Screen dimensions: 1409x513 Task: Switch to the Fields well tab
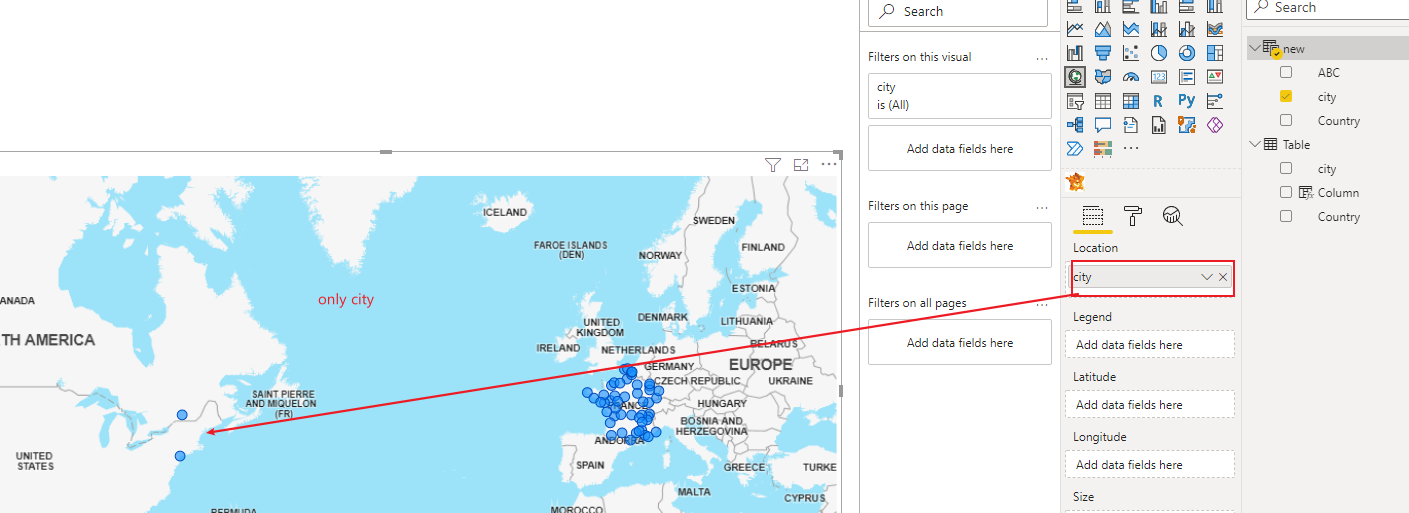[x=1092, y=216]
